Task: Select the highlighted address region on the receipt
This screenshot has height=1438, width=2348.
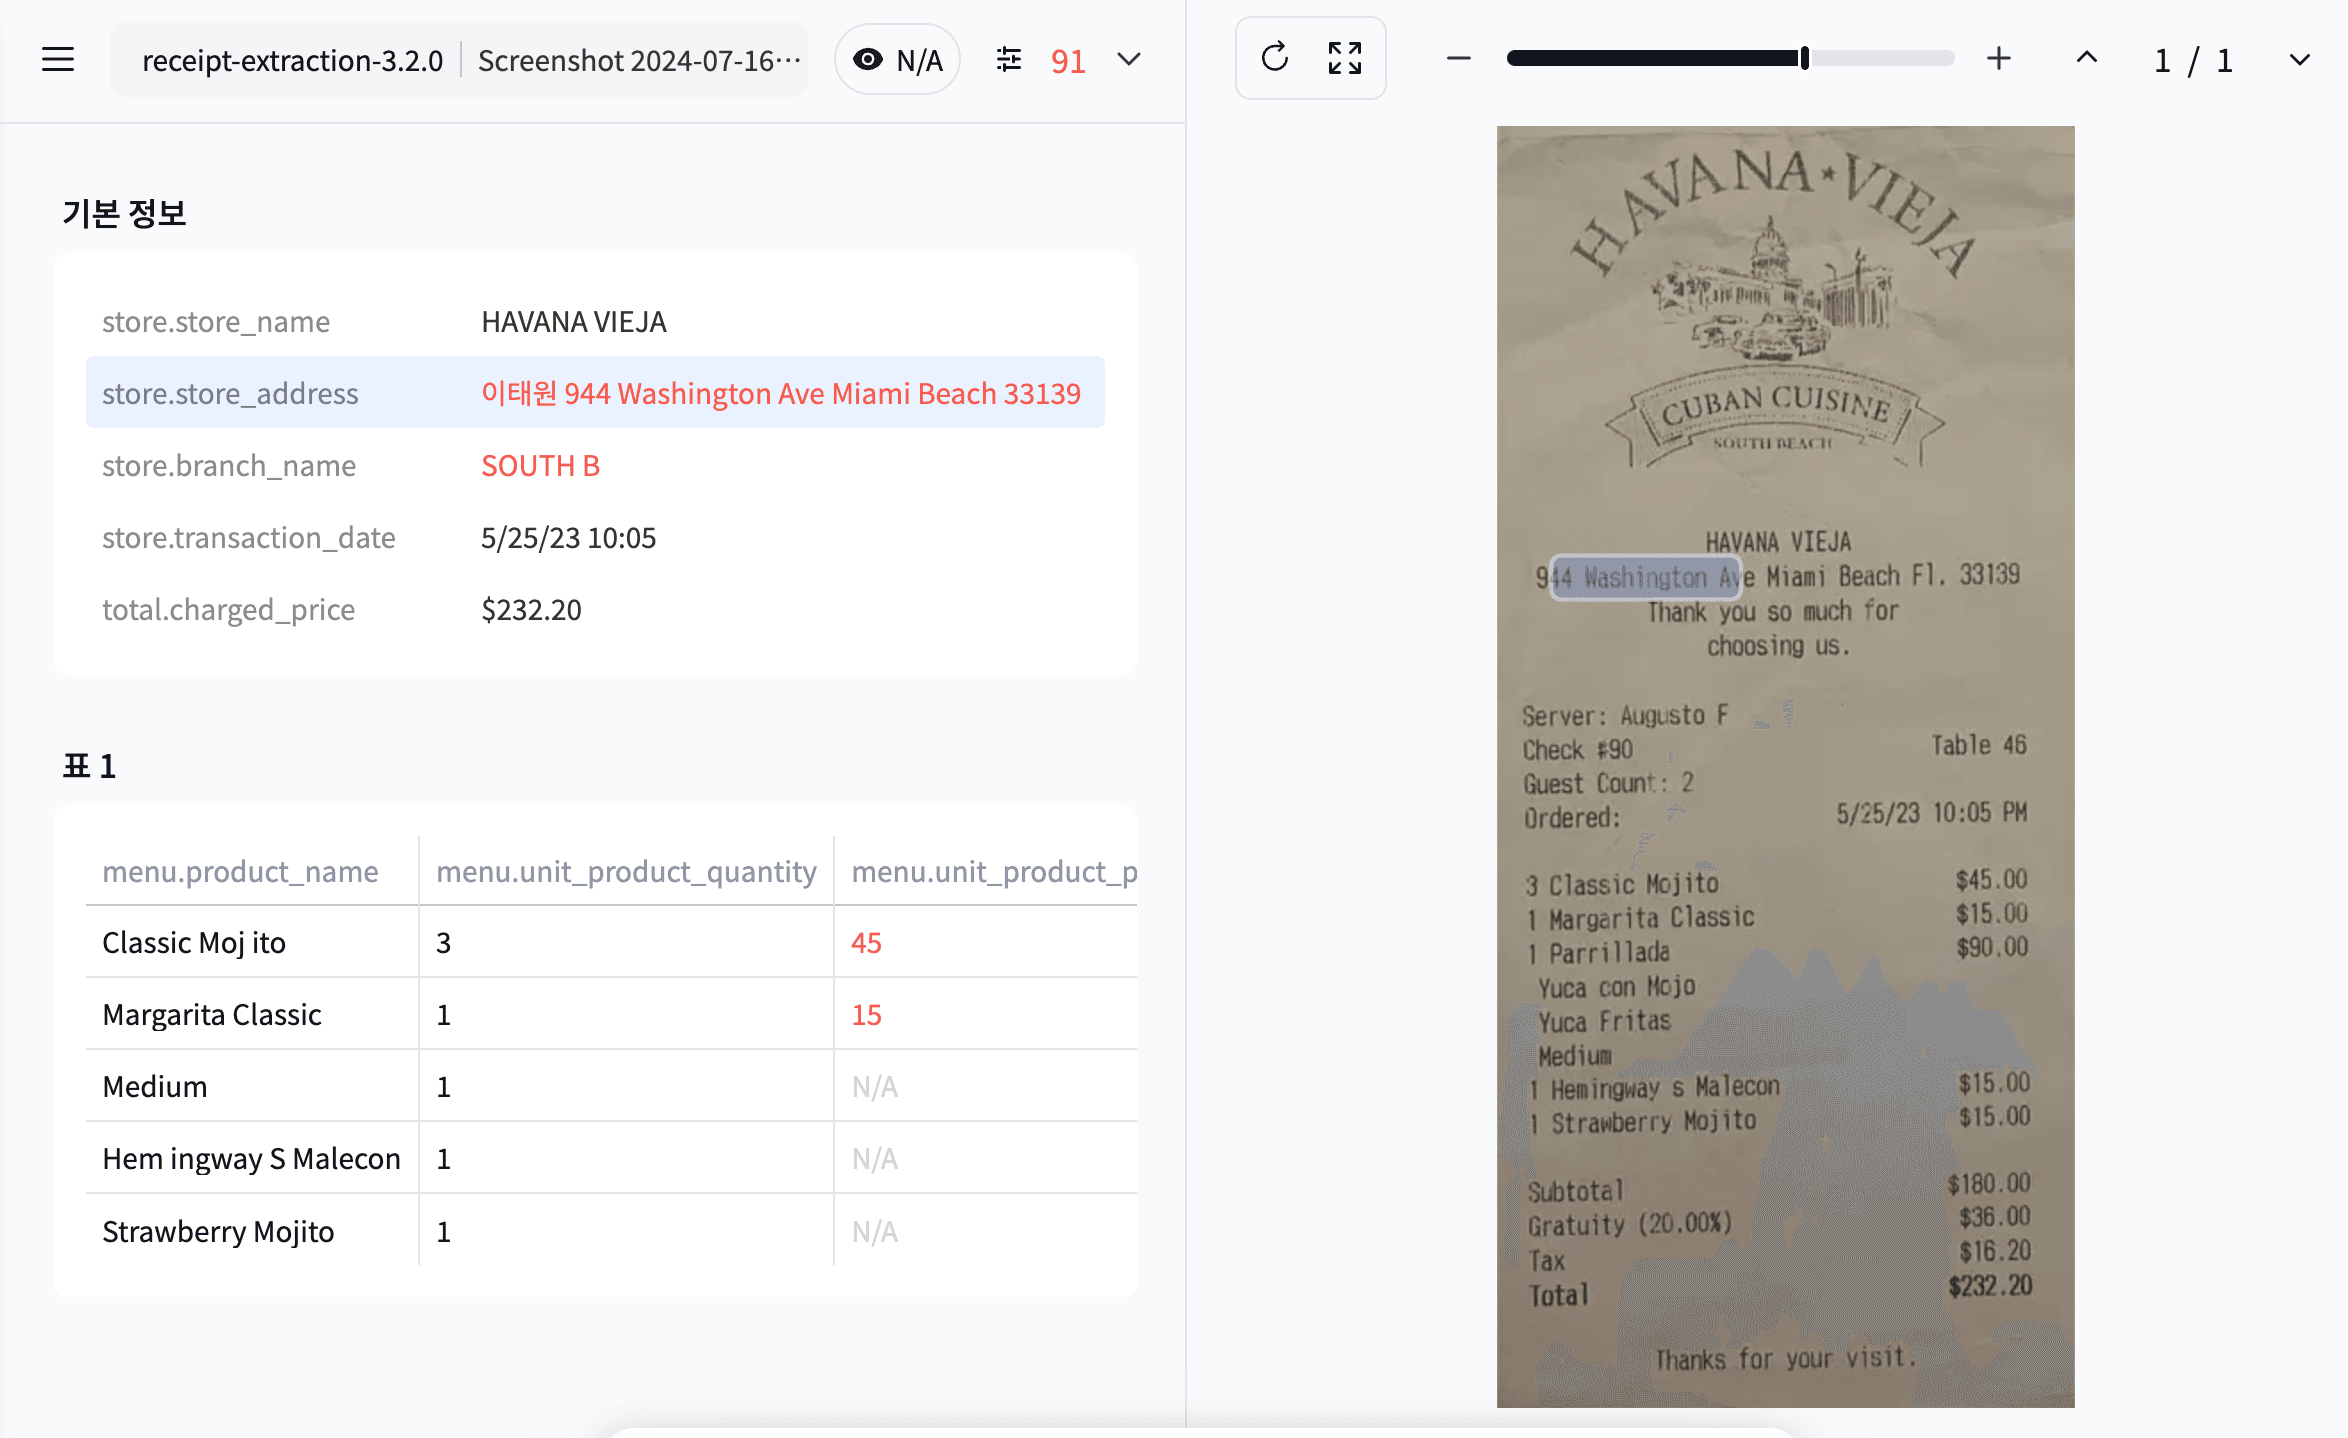Action: [1645, 578]
